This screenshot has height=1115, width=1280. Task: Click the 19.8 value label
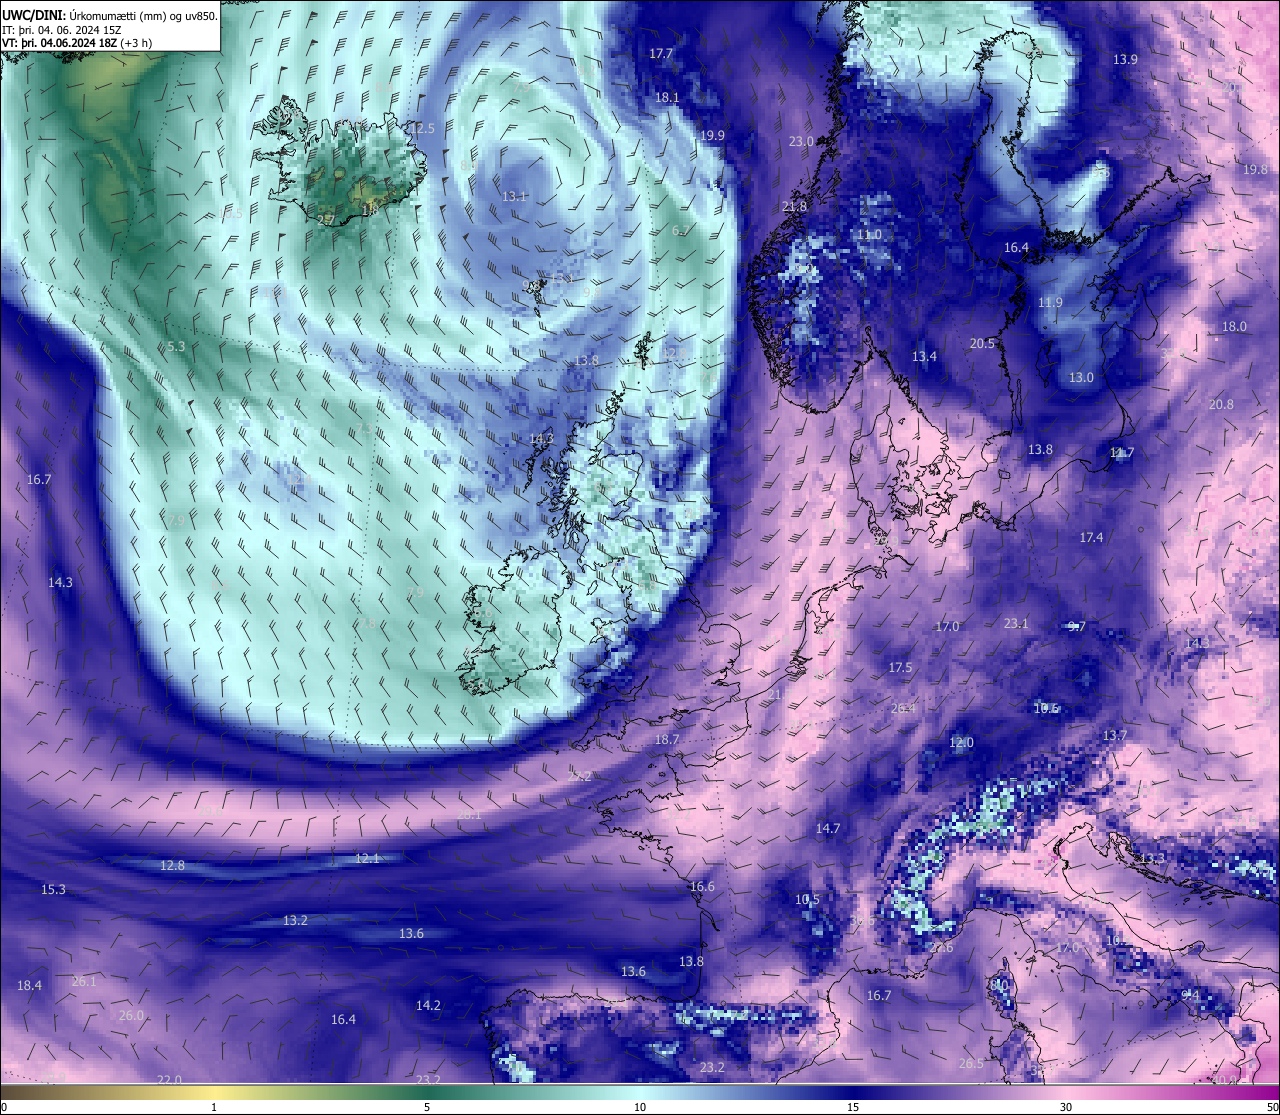click(x=1256, y=170)
